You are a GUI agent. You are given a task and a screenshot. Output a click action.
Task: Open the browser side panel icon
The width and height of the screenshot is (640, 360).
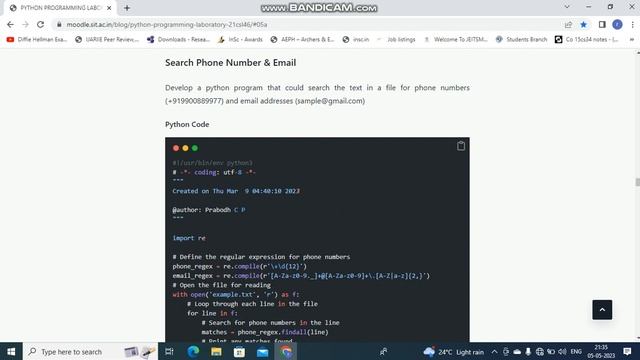[602, 24]
